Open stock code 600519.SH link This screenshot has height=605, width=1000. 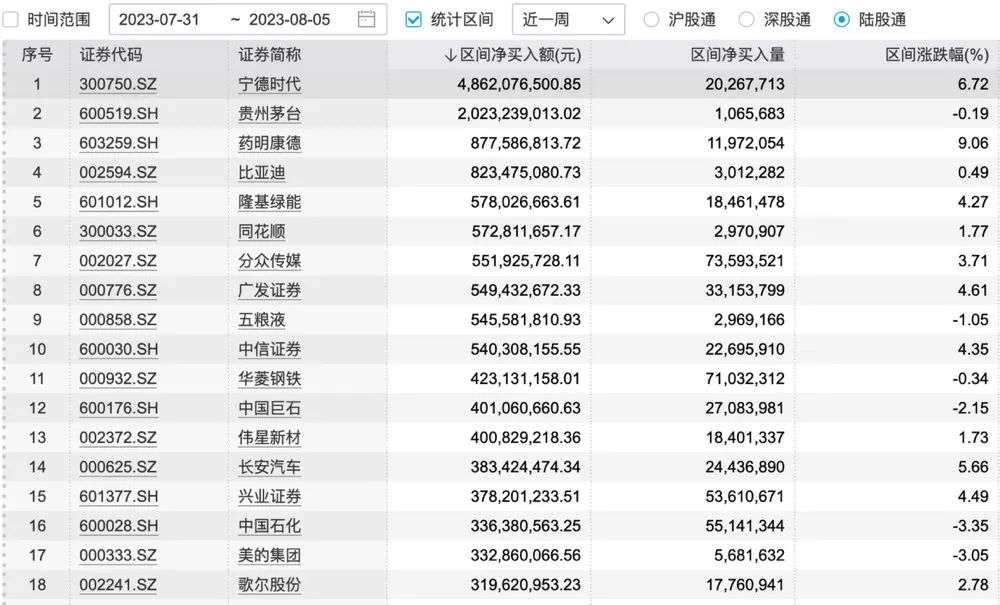tap(119, 113)
